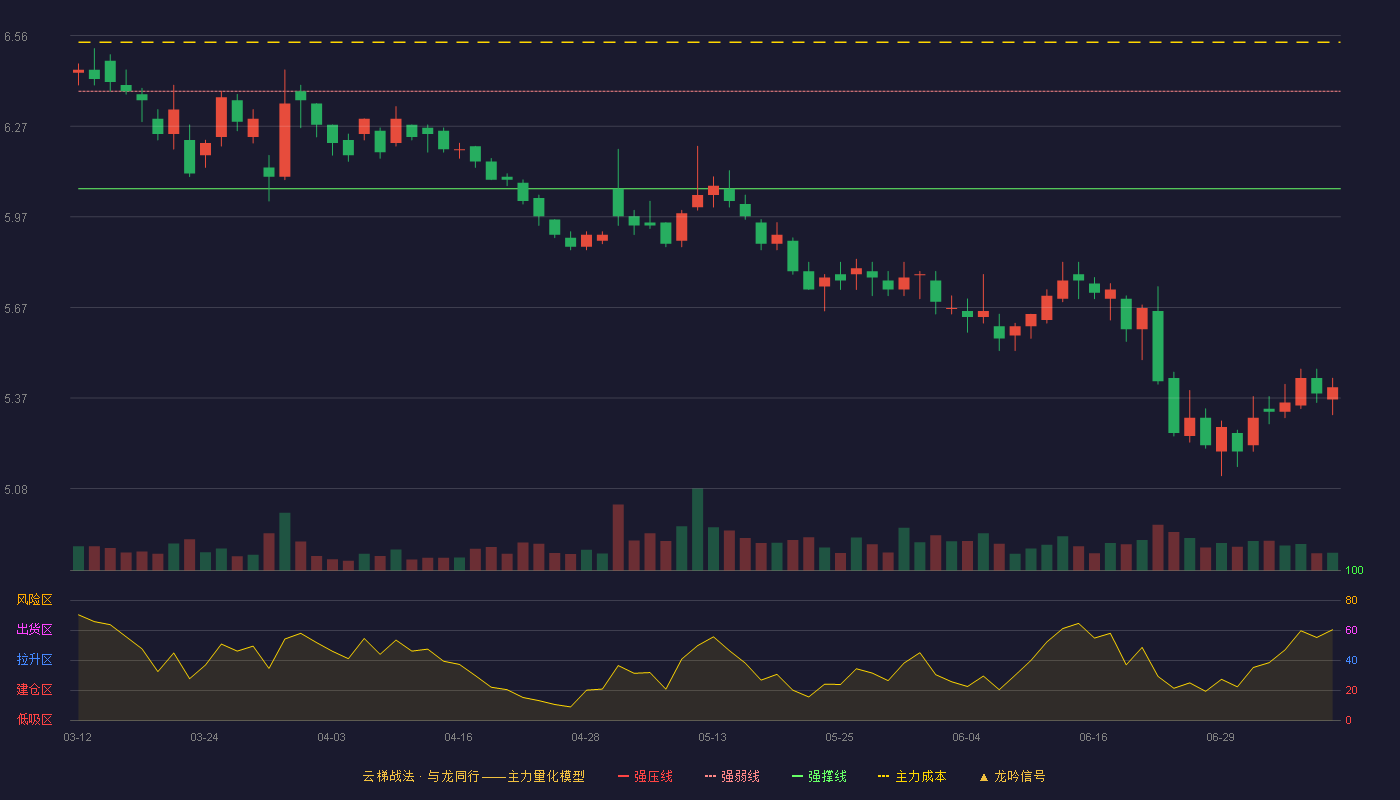
Task: Select the 03-12 date axis label
Action: click(77, 737)
